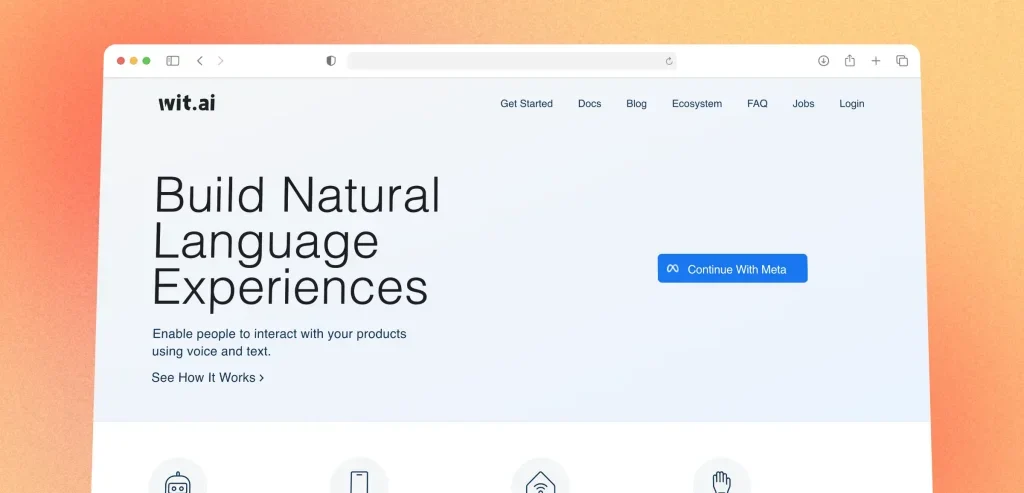Open the Docs navigation item

coord(589,104)
